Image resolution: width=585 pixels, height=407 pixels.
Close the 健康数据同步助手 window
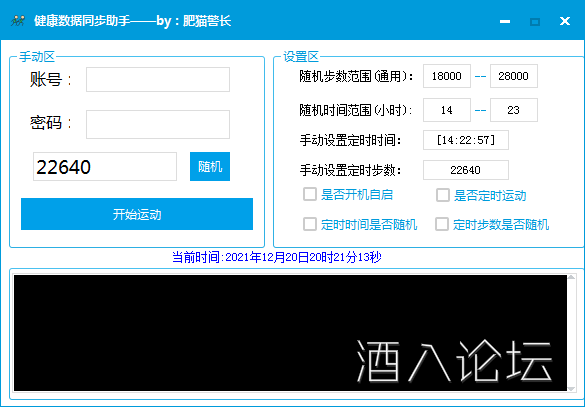565,21
